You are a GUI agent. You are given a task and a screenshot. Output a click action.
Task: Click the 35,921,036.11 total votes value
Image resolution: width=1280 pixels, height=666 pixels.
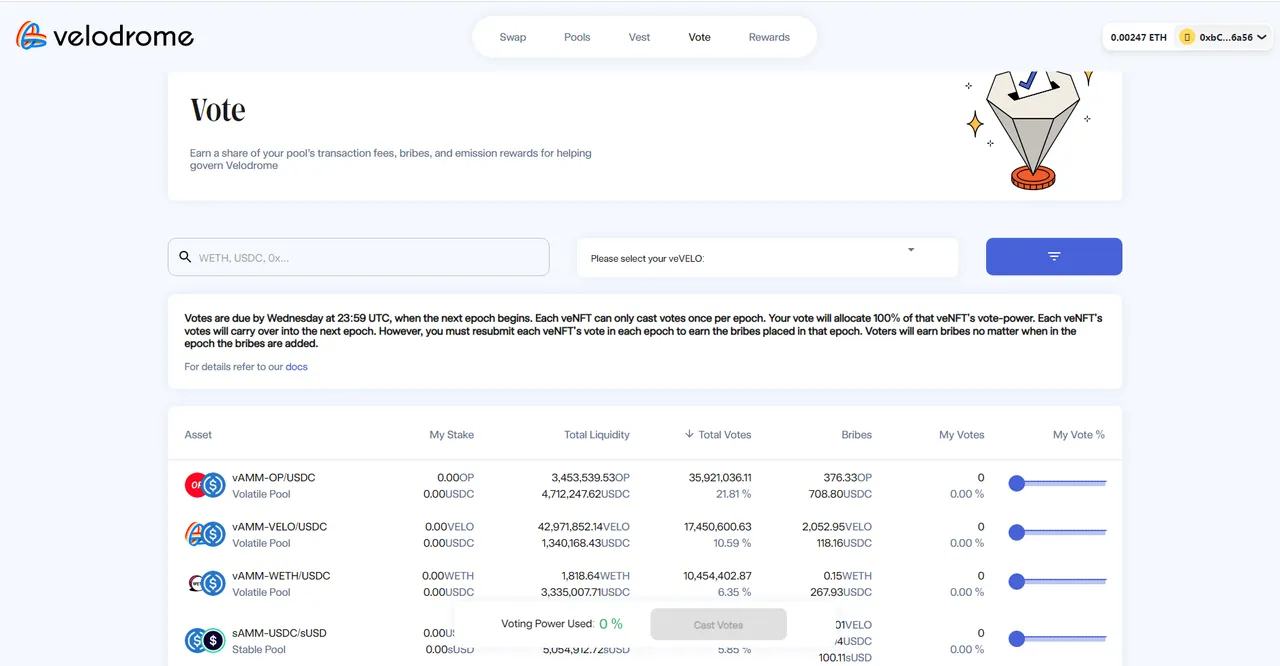tap(721, 478)
